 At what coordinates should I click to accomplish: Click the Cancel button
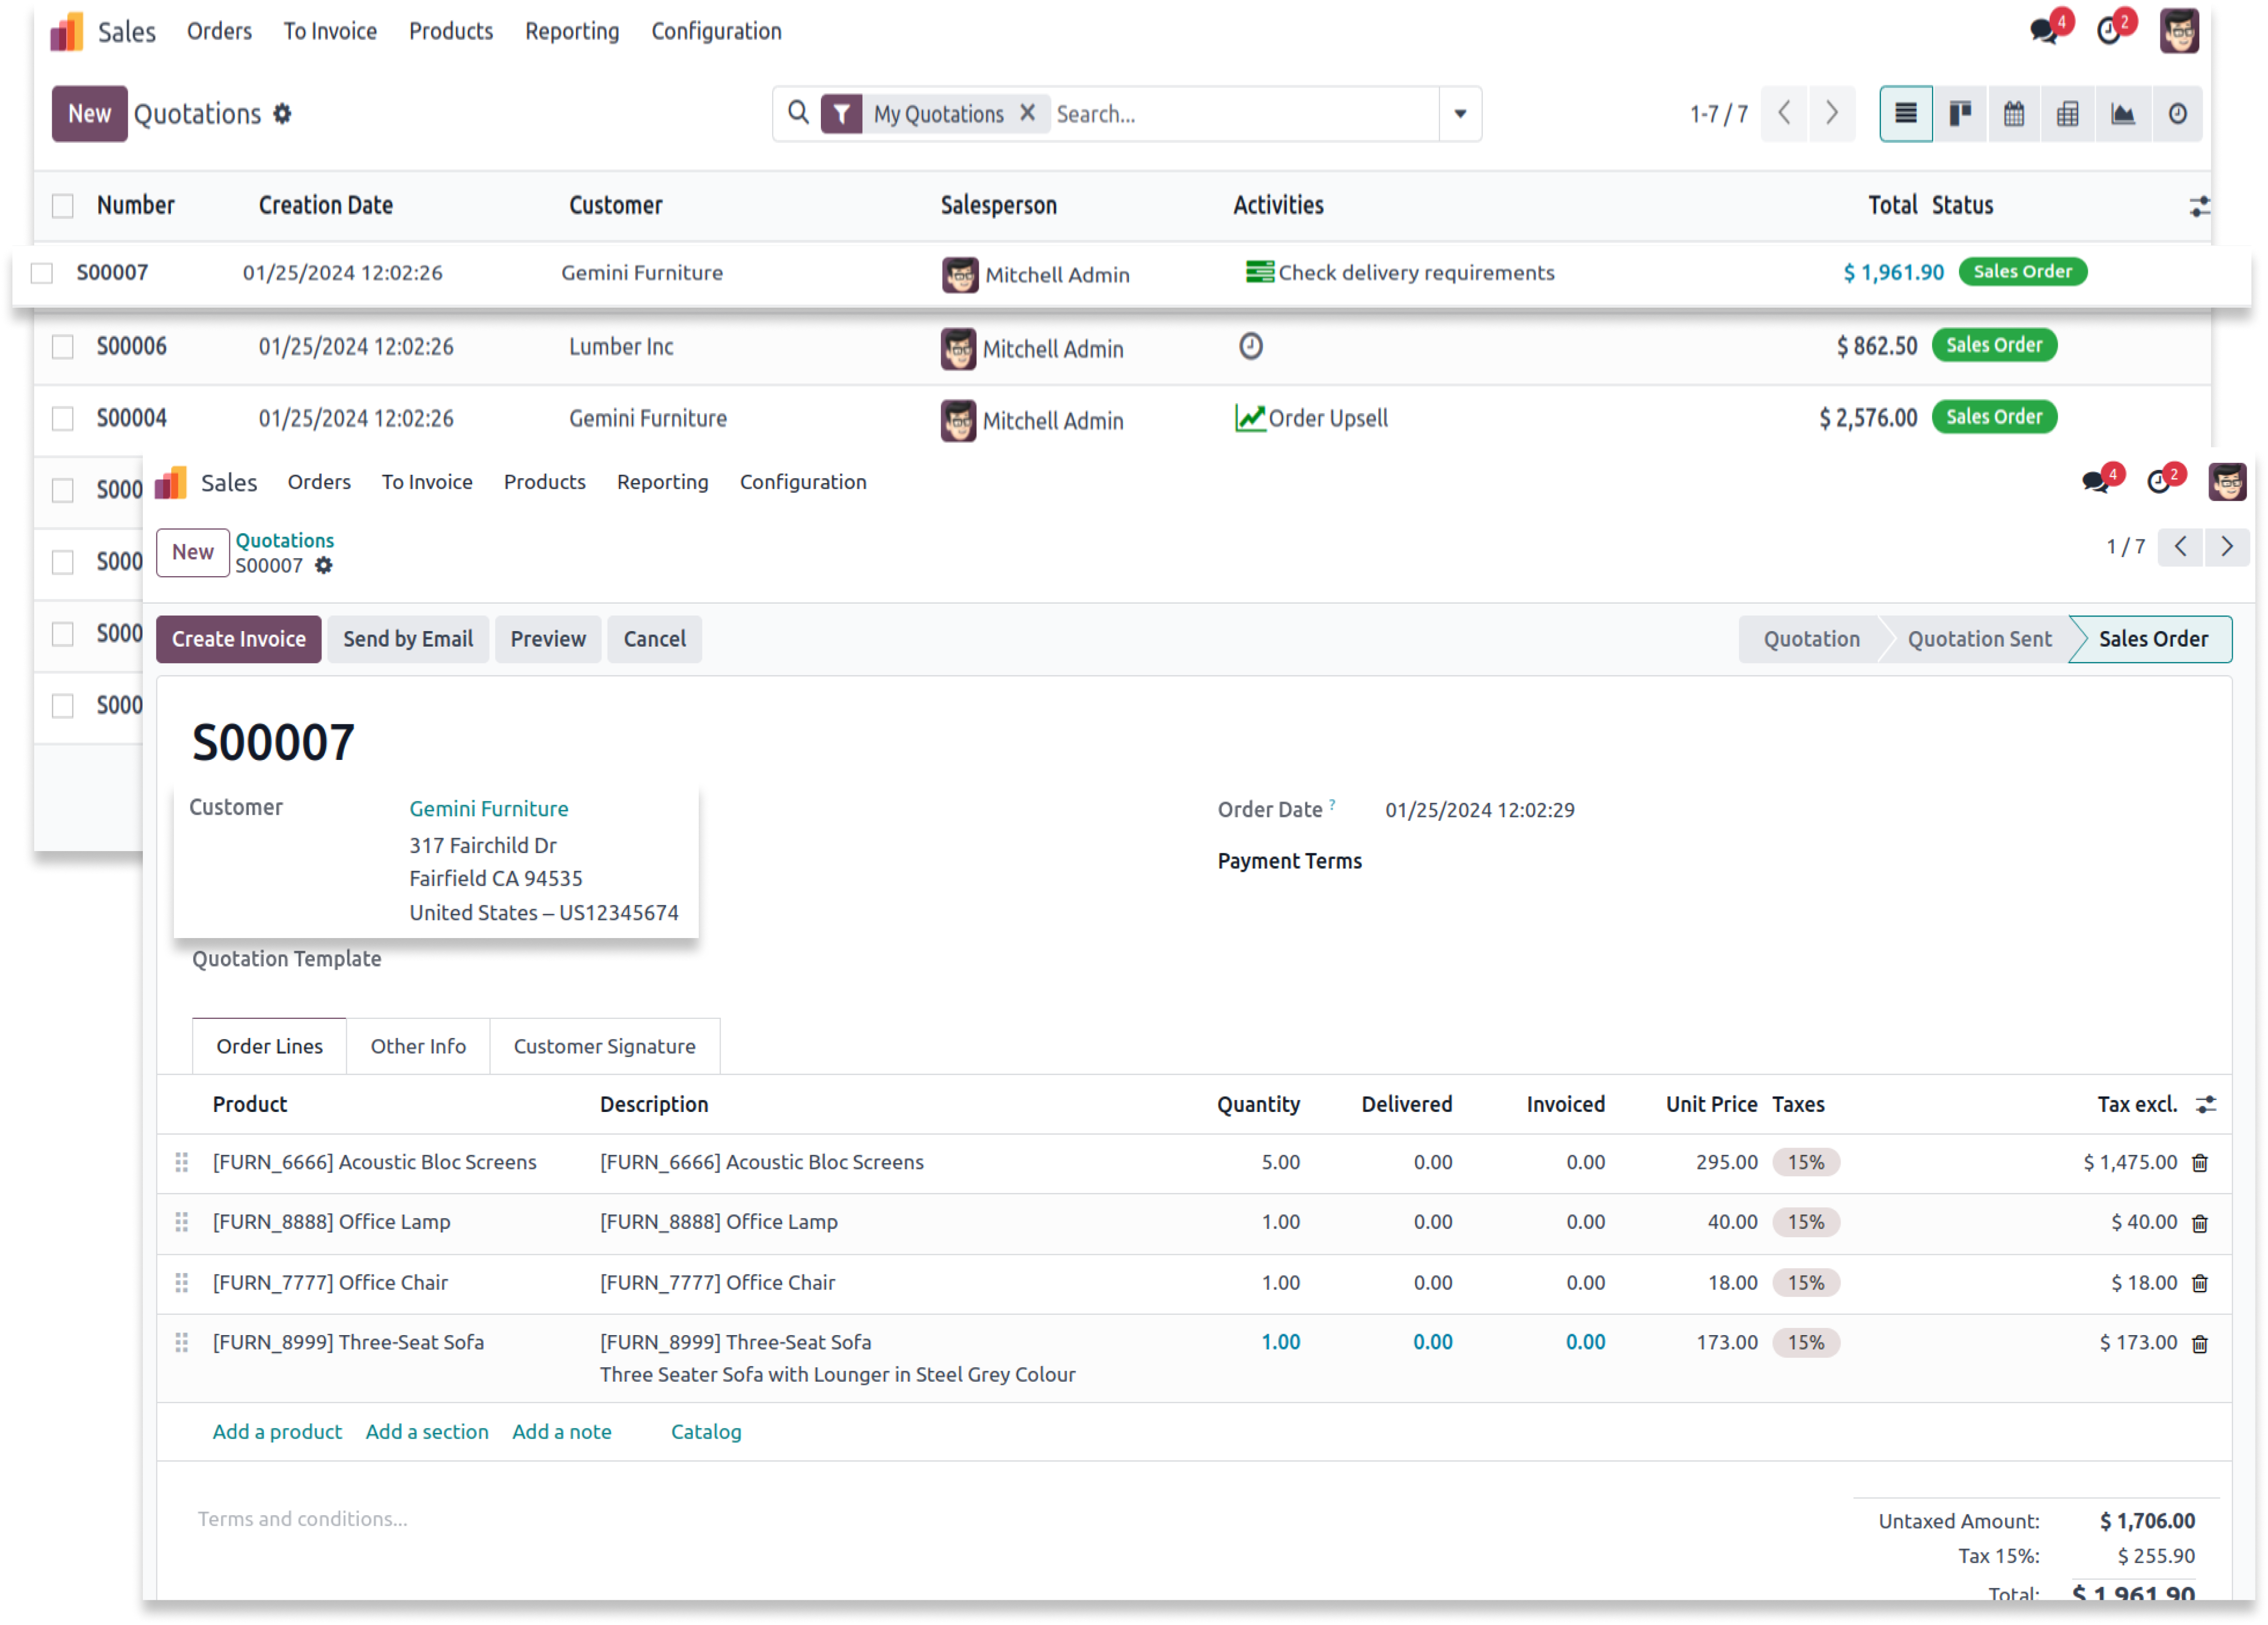tap(655, 639)
